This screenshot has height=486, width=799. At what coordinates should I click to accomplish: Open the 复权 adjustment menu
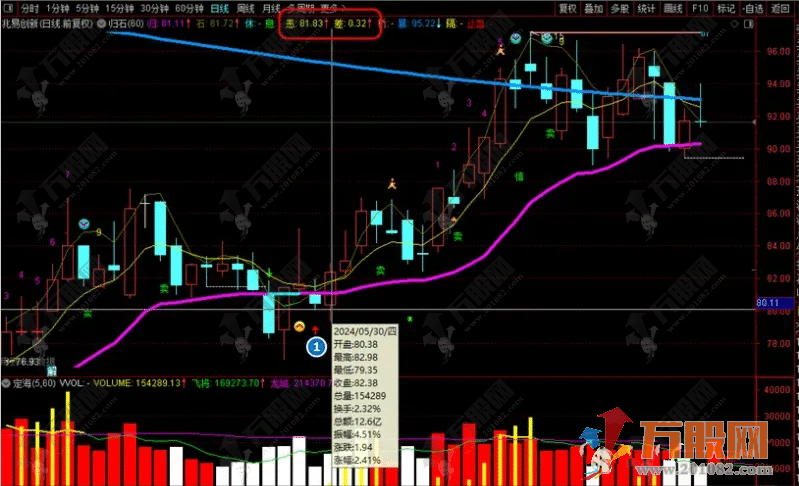568,9
